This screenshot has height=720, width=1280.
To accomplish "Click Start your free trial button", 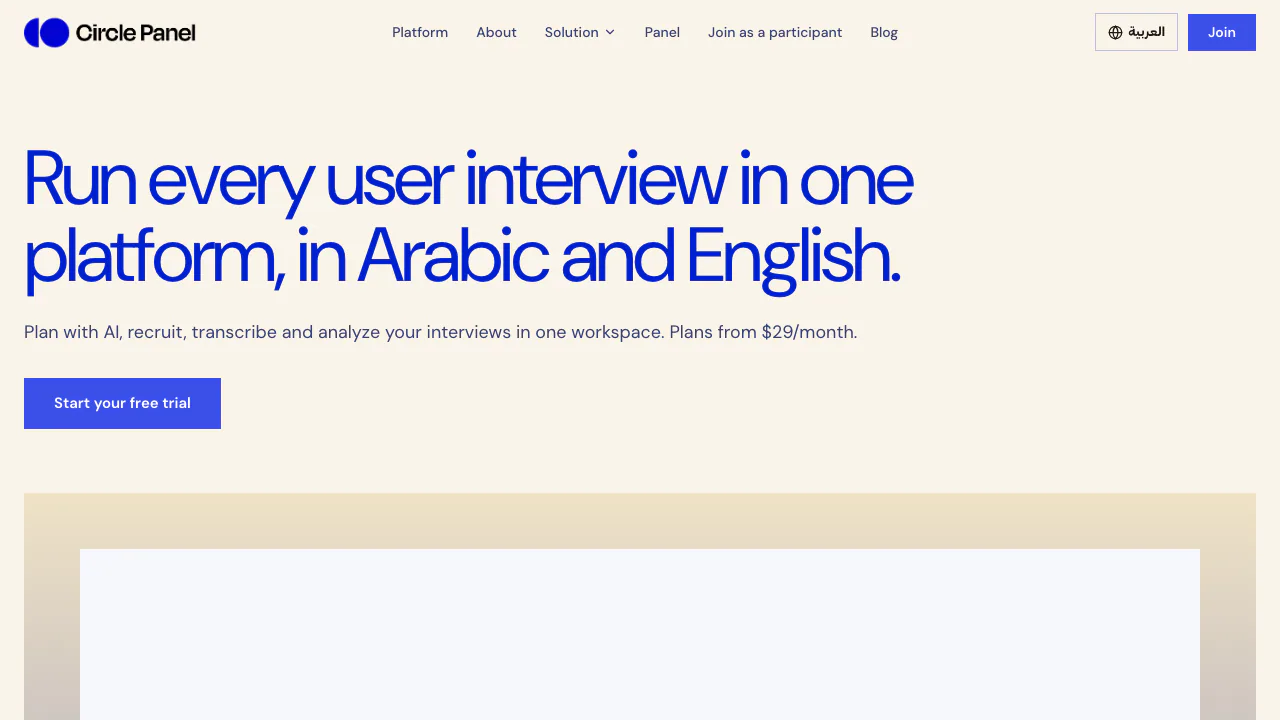I will 122,403.
